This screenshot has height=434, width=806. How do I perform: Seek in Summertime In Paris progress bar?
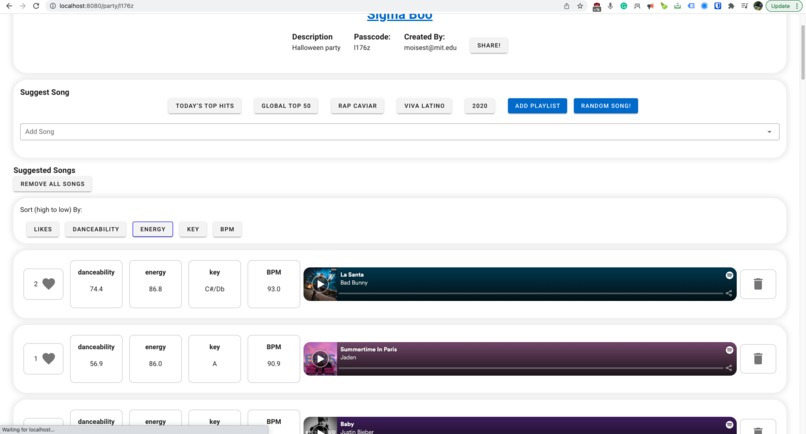(x=532, y=368)
